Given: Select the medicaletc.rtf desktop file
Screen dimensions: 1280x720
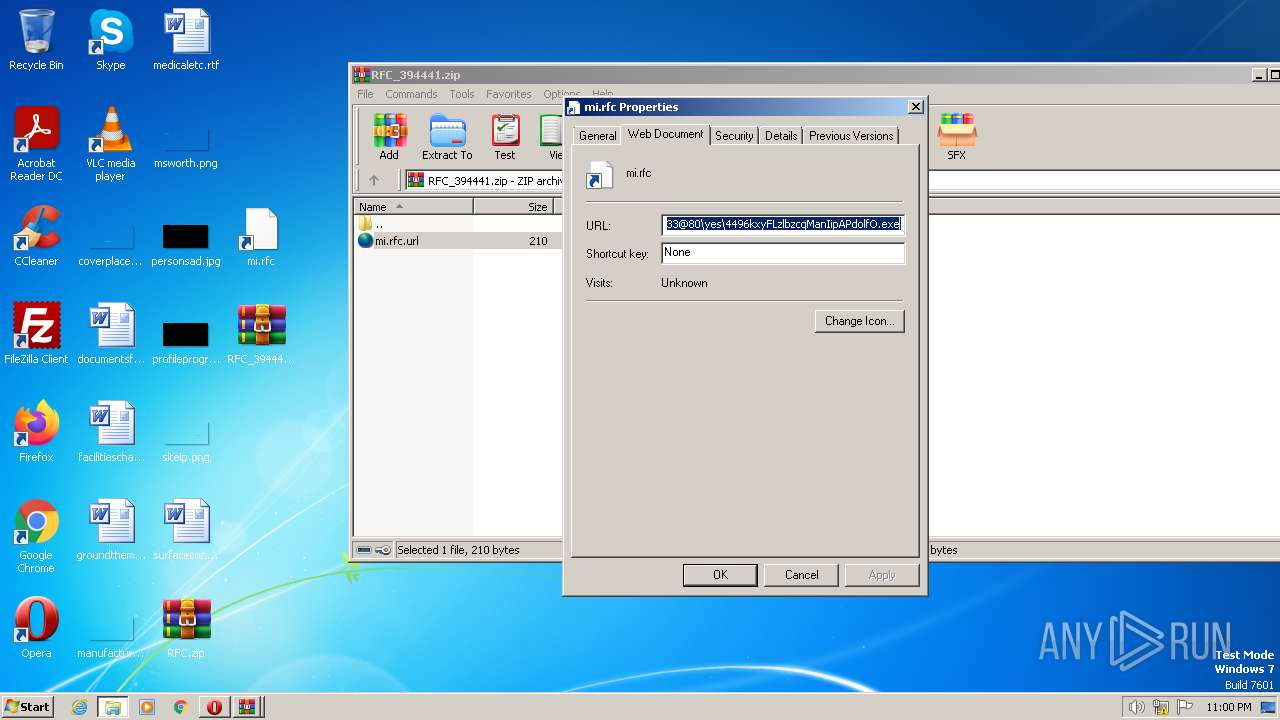Looking at the screenshot, I should coord(186,40).
